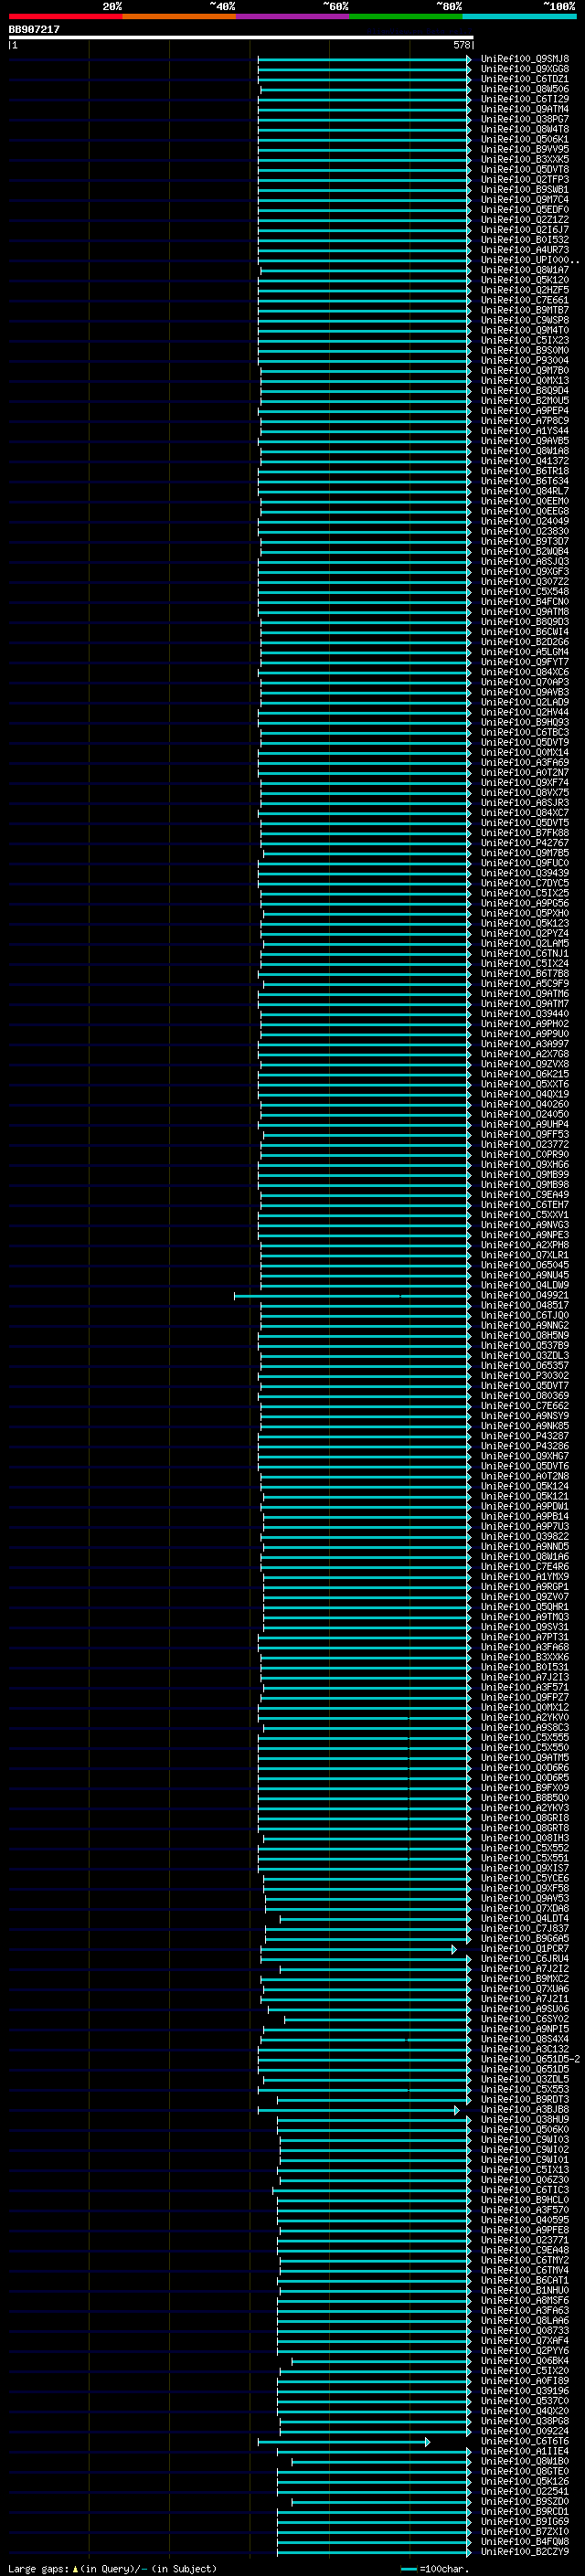The height and width of the screenshot is (2576, 585).
Task: Select hit UniRef100_Q9SV31
Action: pyautogui.click(x=524, y=1627)
